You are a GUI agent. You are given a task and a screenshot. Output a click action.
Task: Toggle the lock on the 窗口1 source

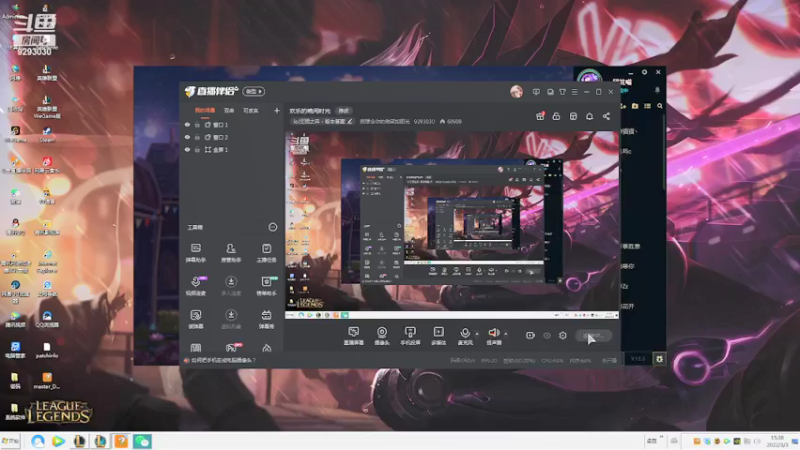(x=197, y=124)
